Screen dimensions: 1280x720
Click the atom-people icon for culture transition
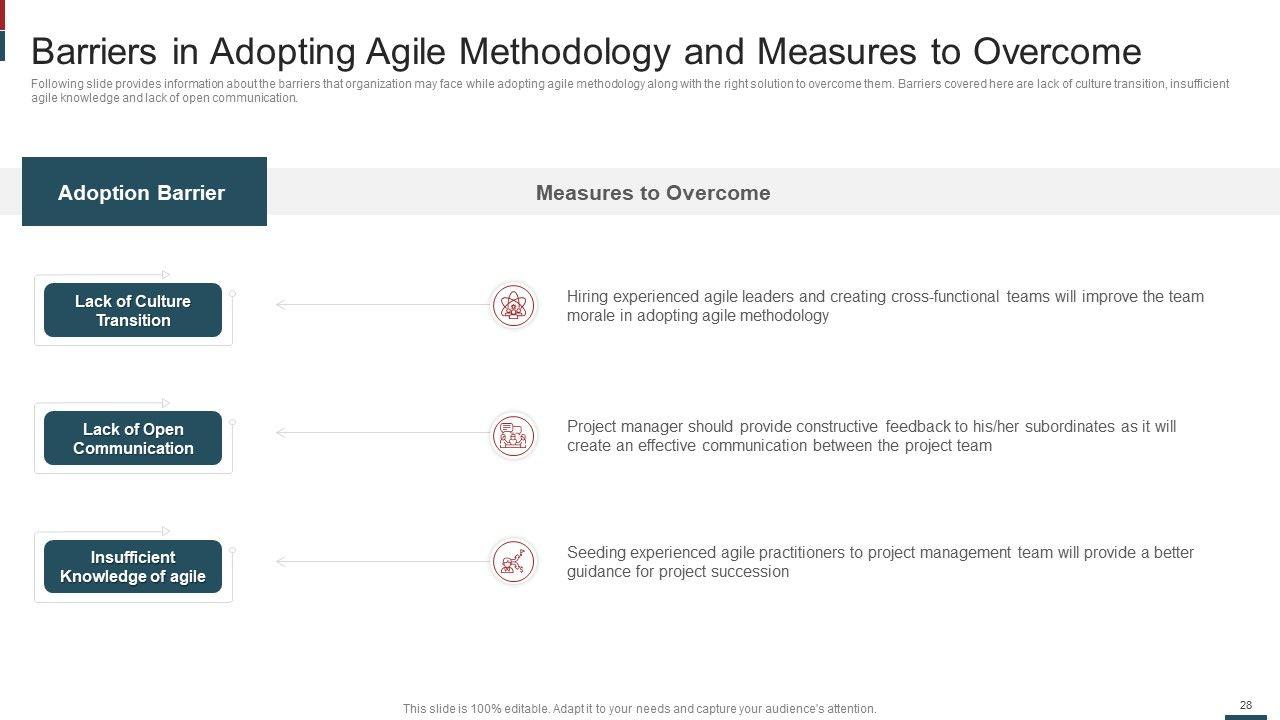(513, 305)
